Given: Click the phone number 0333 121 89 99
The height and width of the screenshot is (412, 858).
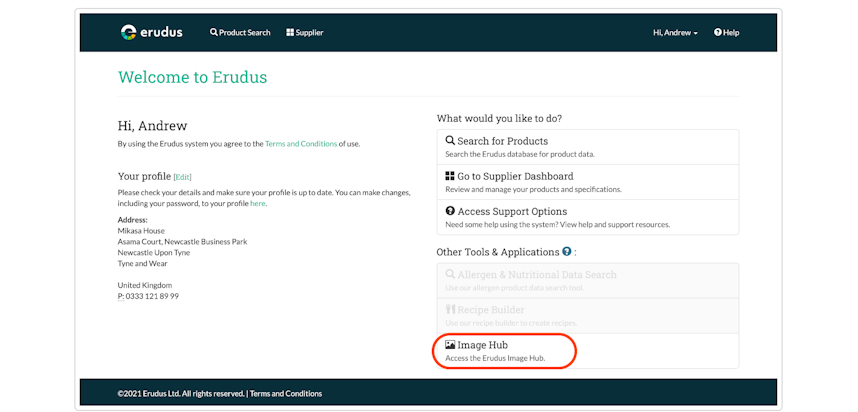Looking at the screenshot, I should click(x=152, y=296).
